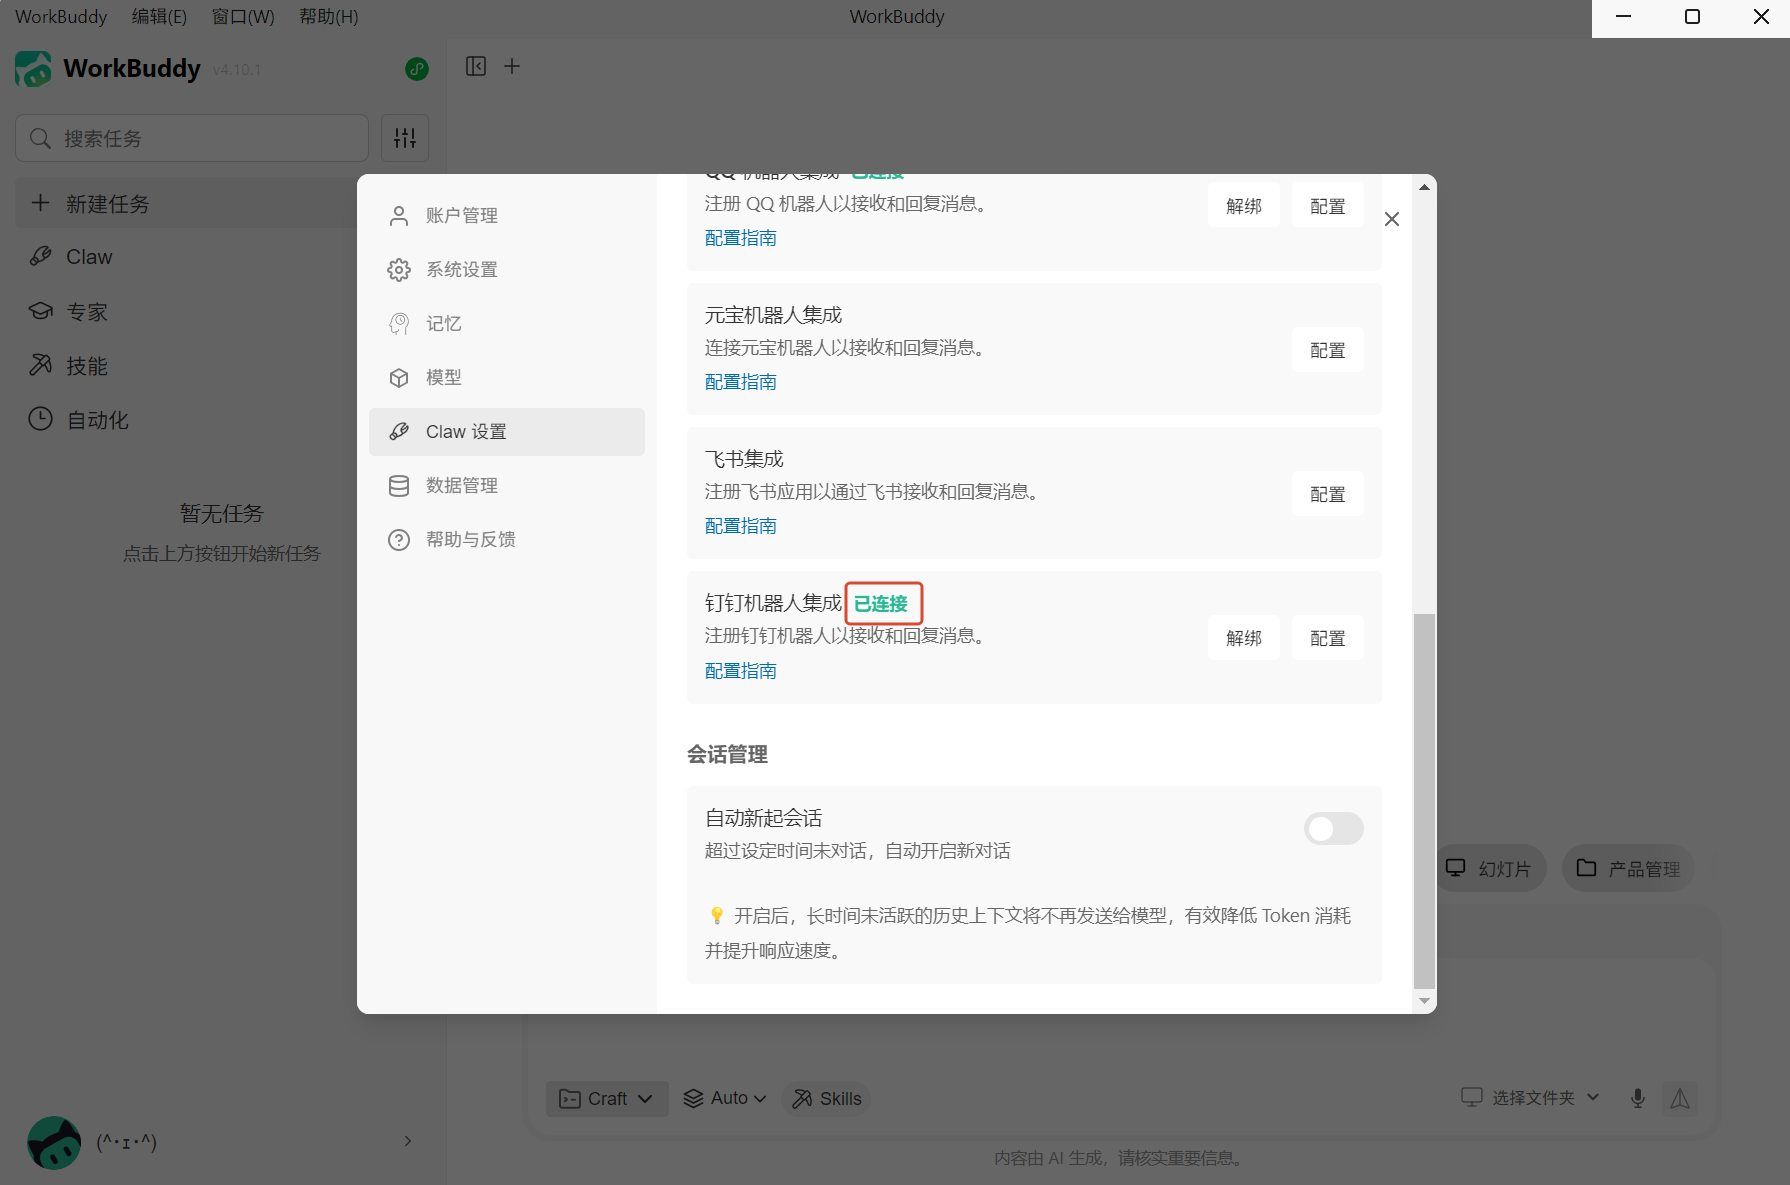This screenshot has height=1185, width=1790.
Task: Expand the Craft mode dropdown
Action: pos(606,1098)
